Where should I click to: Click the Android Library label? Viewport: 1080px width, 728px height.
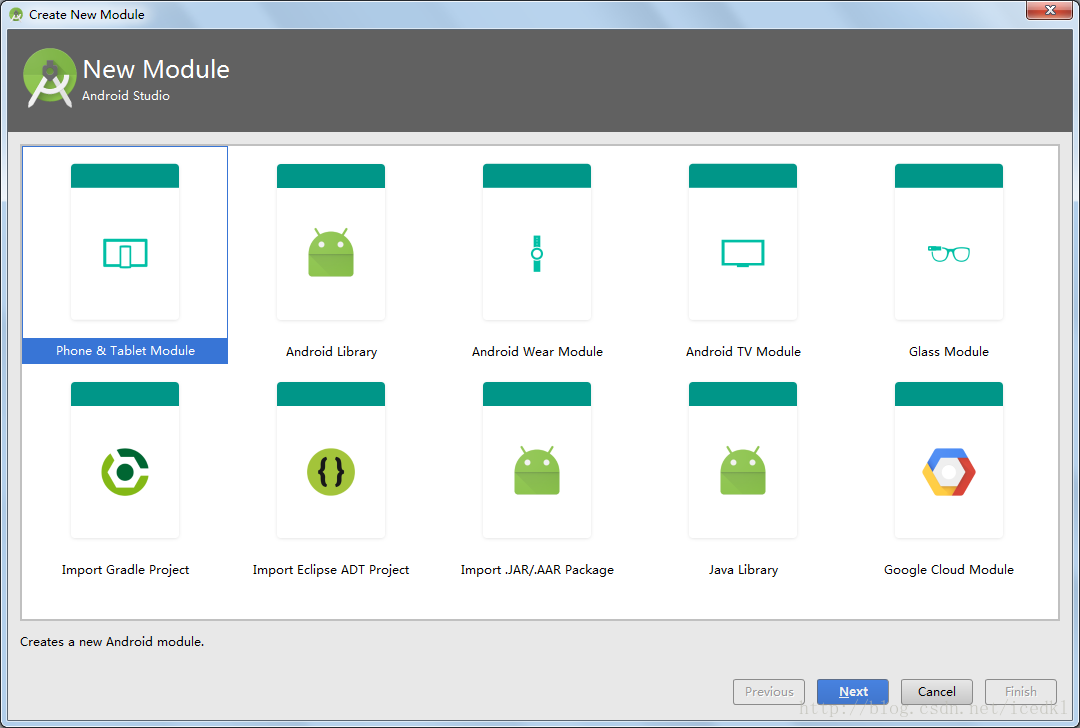331,351
